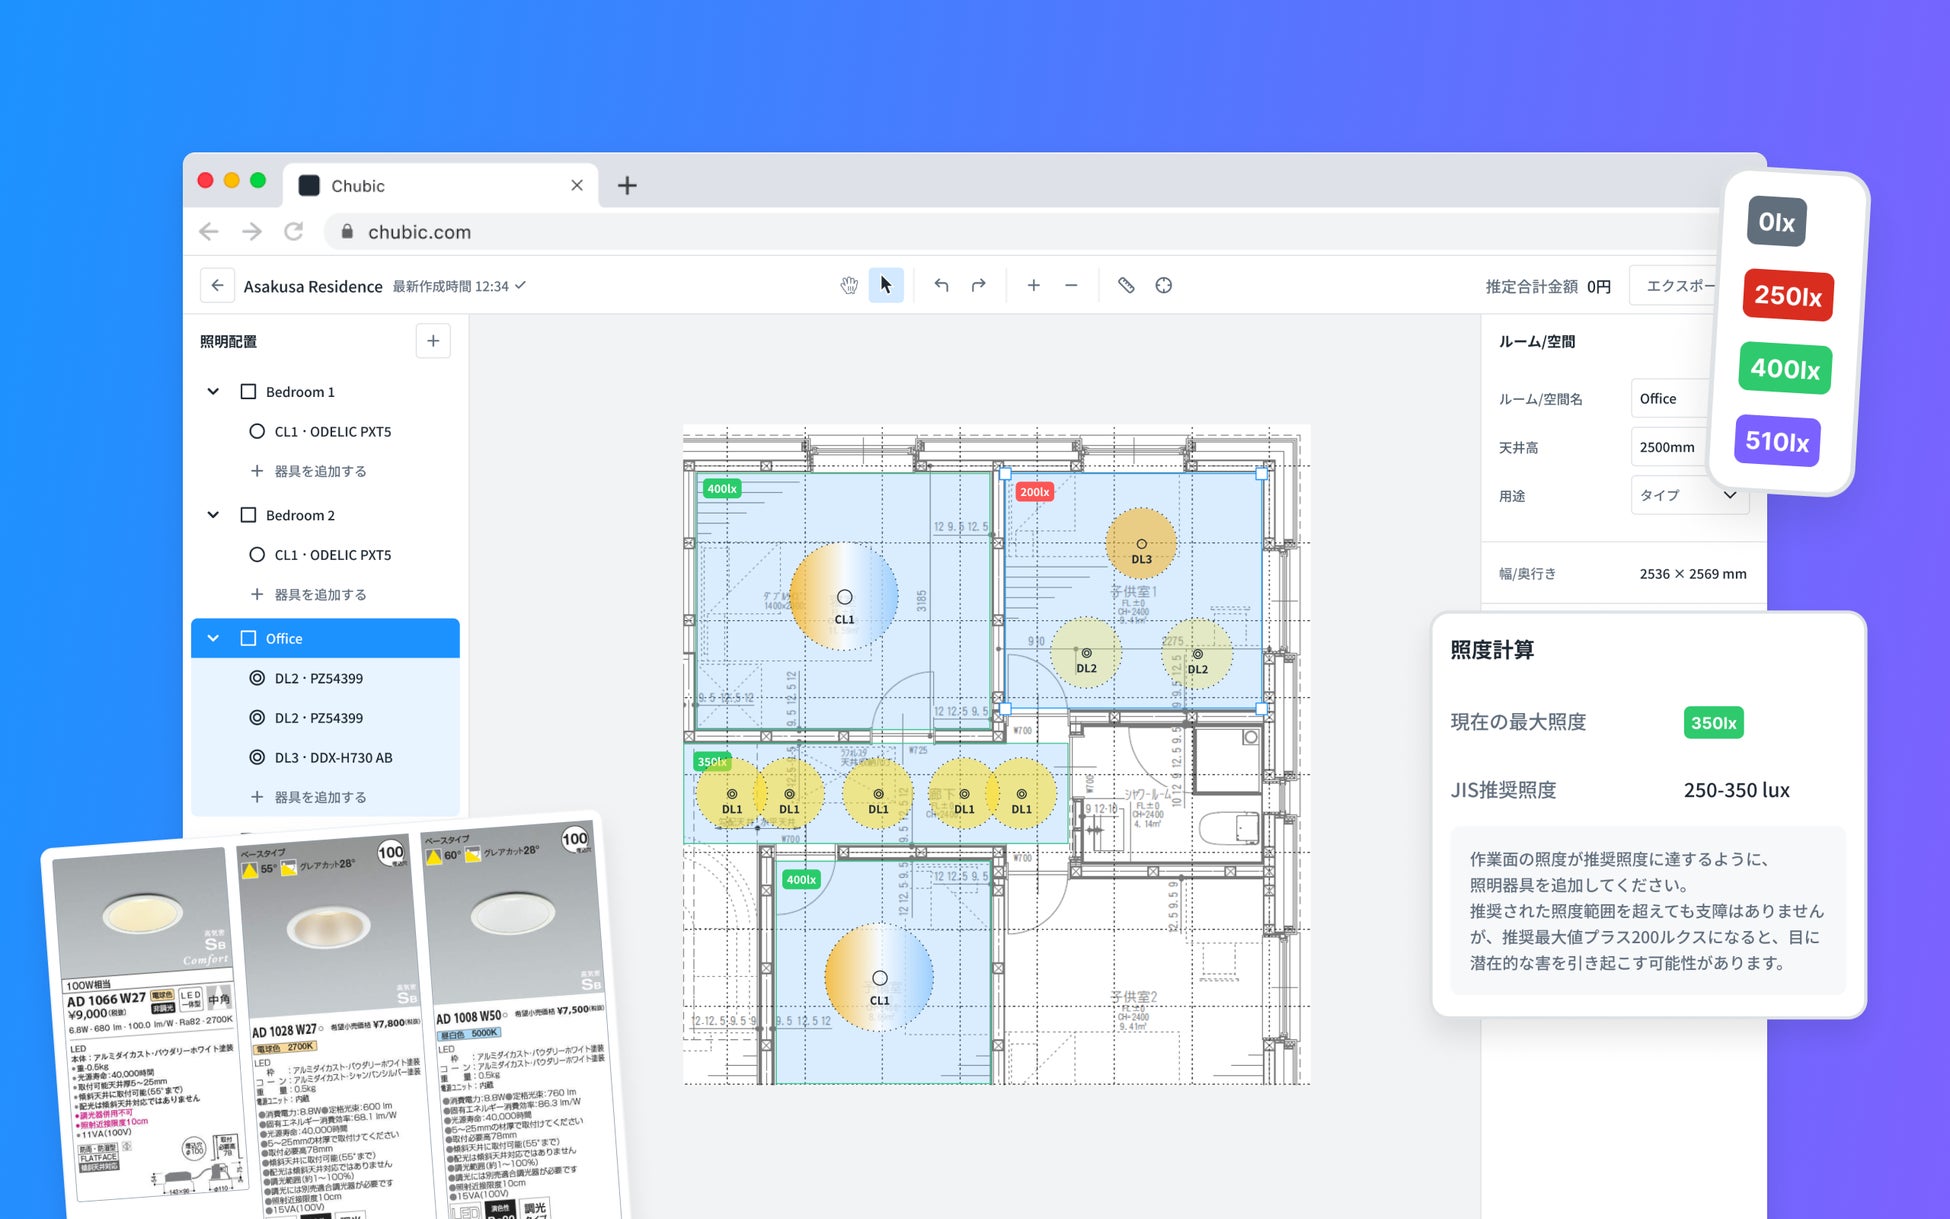Select DL3 · DDX-H730 AB fixture item
1950x1219 pixels.
coord(333,758)
